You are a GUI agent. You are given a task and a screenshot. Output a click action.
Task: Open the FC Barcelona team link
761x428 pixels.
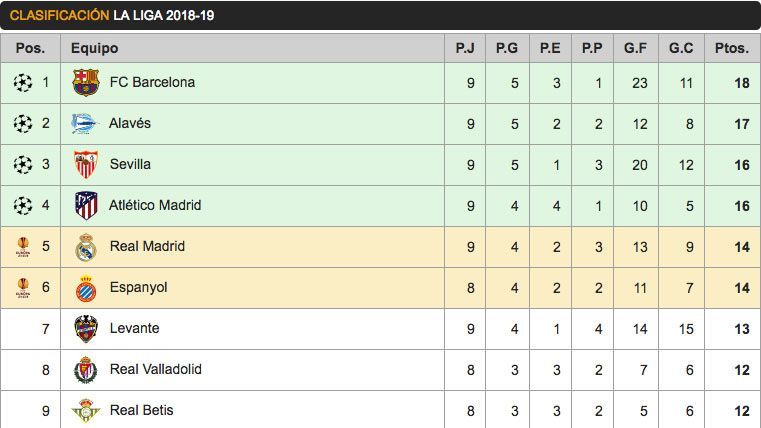[151, 82]
